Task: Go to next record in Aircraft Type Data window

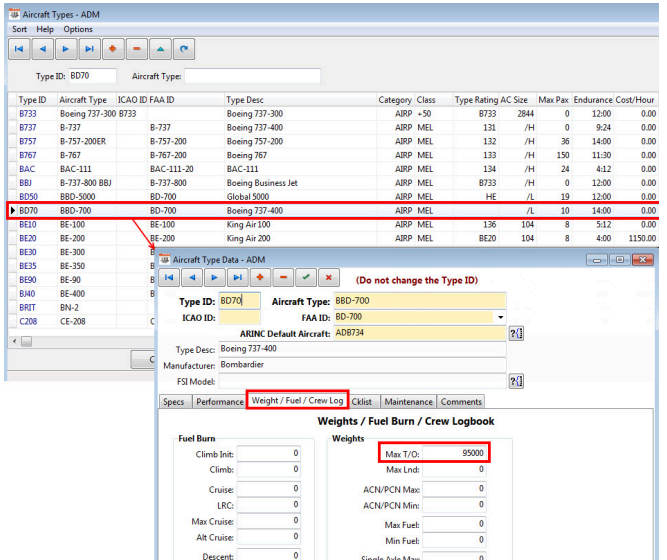Action: (215, 278)
